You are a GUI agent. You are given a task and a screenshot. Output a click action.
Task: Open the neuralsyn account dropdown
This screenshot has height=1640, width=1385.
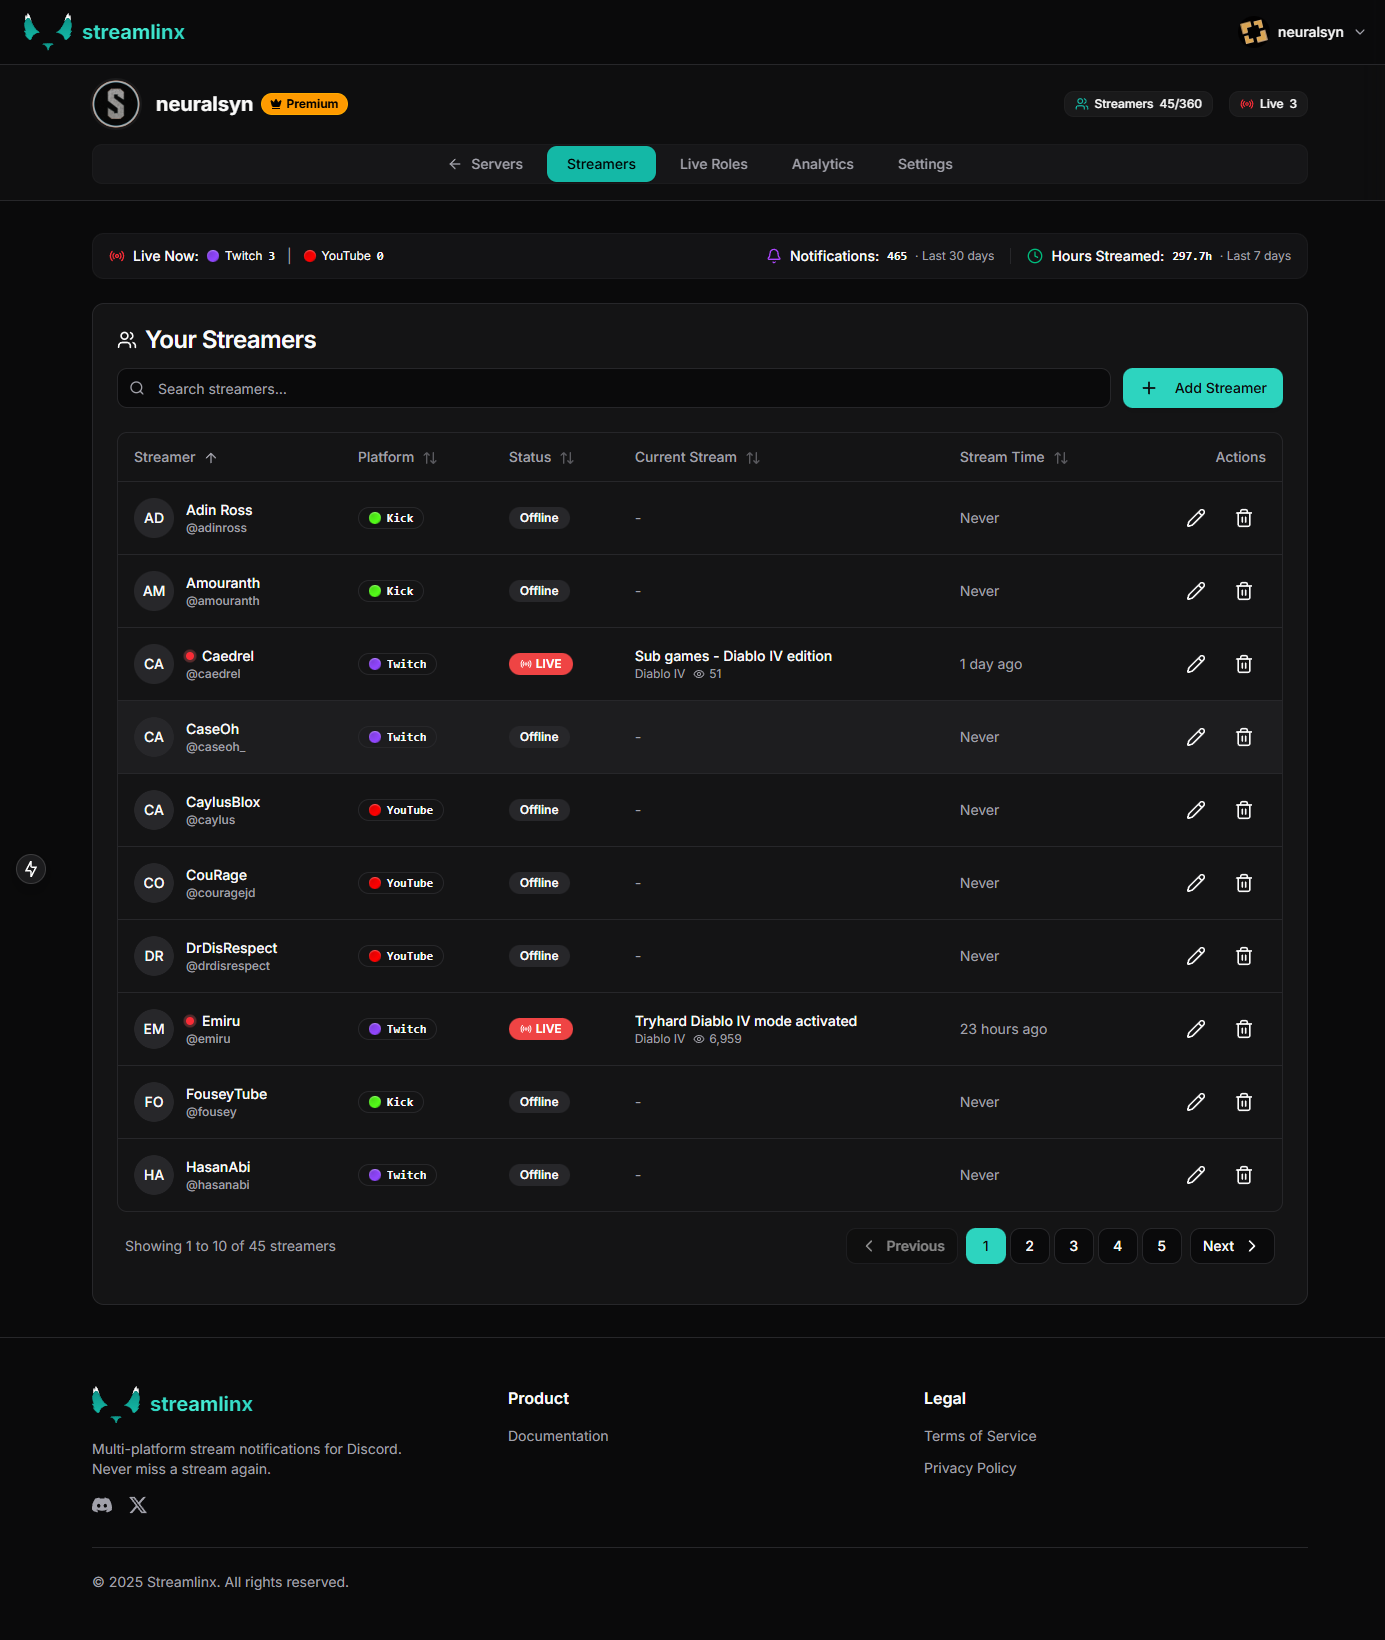[x=1302, y=32]
